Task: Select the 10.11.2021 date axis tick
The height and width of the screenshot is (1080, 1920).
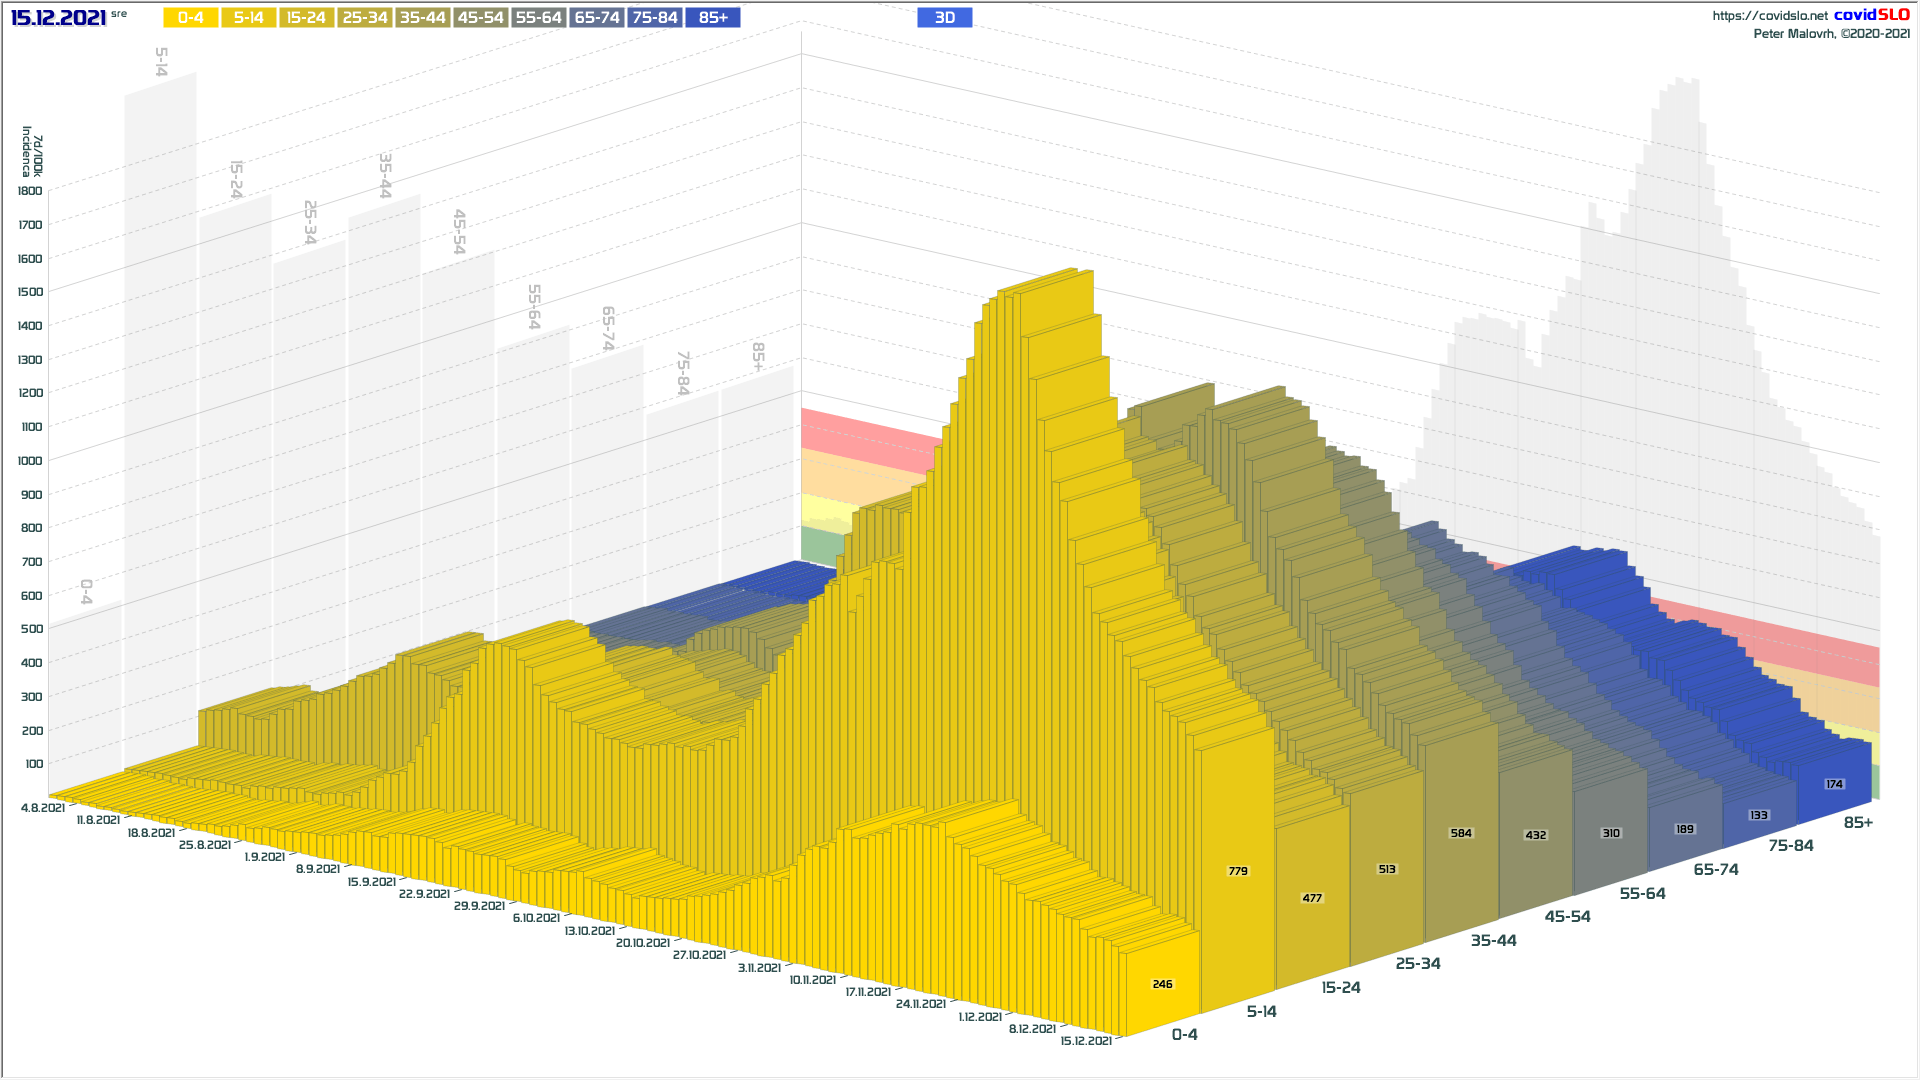Action: coord(812,980)
